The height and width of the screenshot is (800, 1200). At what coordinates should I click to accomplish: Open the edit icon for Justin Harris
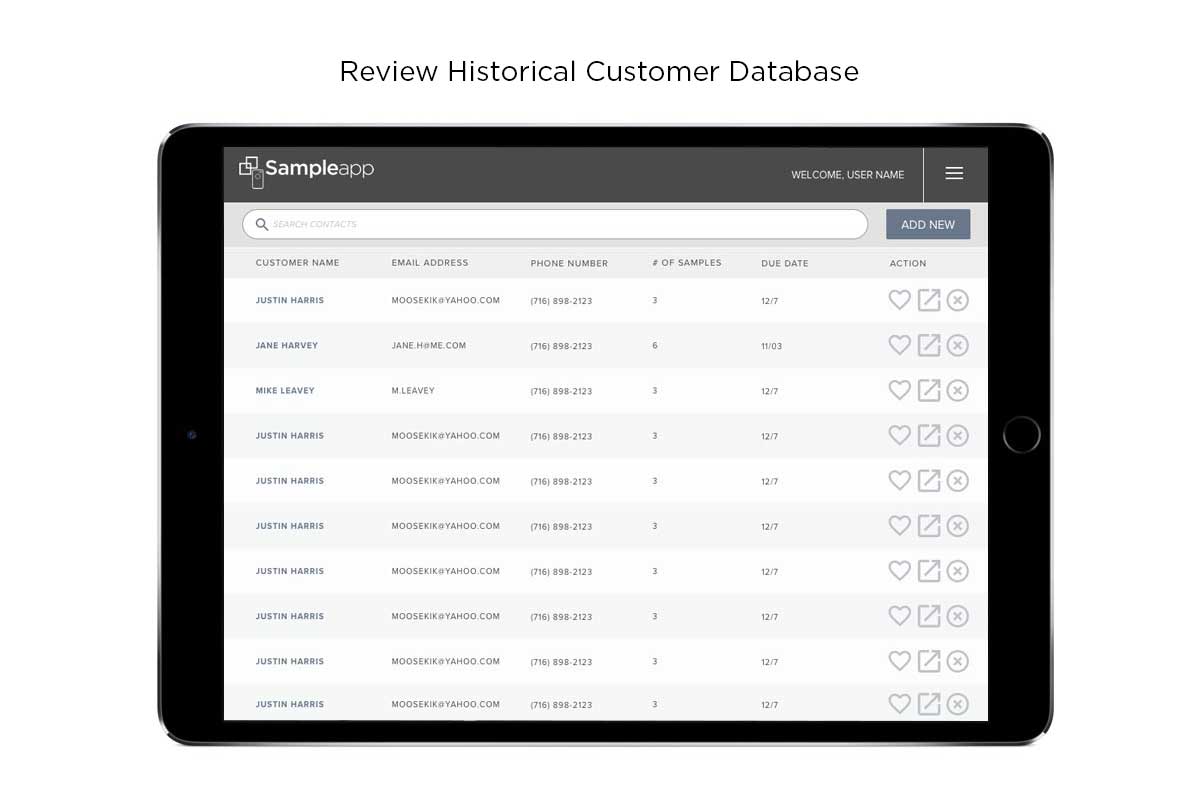click(x=928, y=300)
